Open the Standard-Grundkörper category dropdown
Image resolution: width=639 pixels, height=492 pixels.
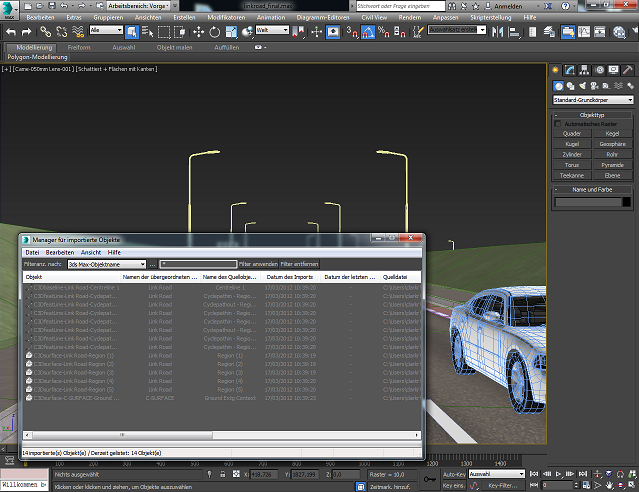coord(593,100)
